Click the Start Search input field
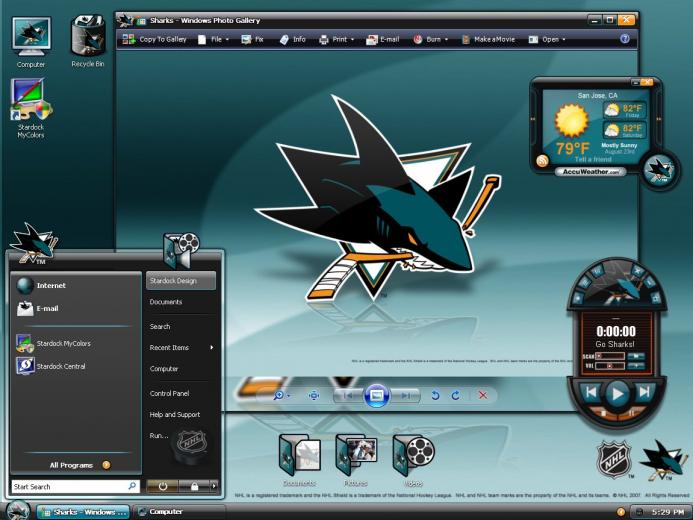The width and height of the screenshot is (693, 520). tap(76, 486)
